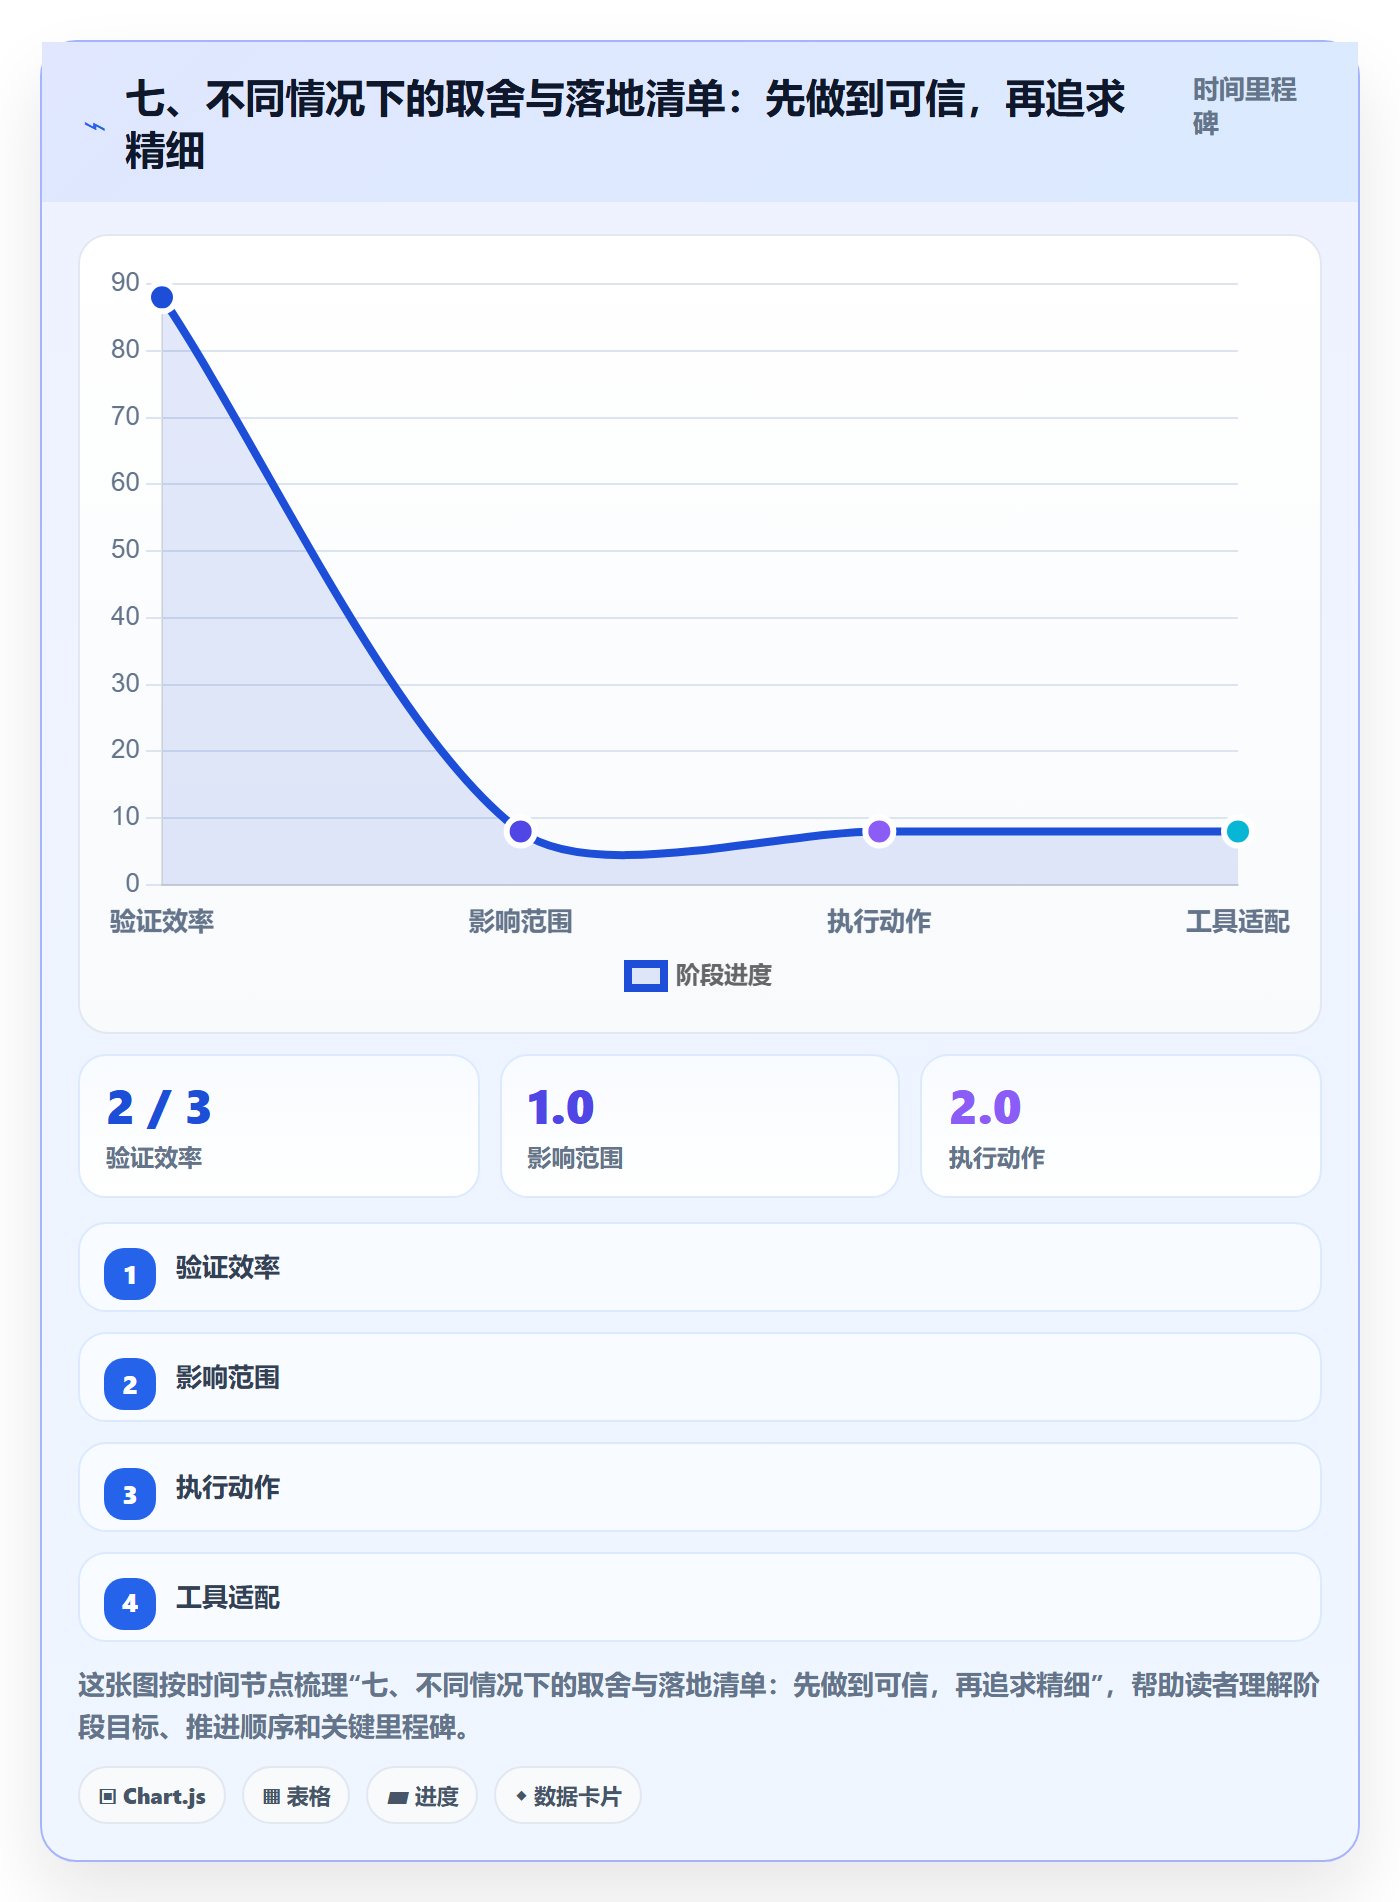Click the number 3 badge for 执行动作
This screenshot has width=1400, height=1902.
tap(130, 1494)
